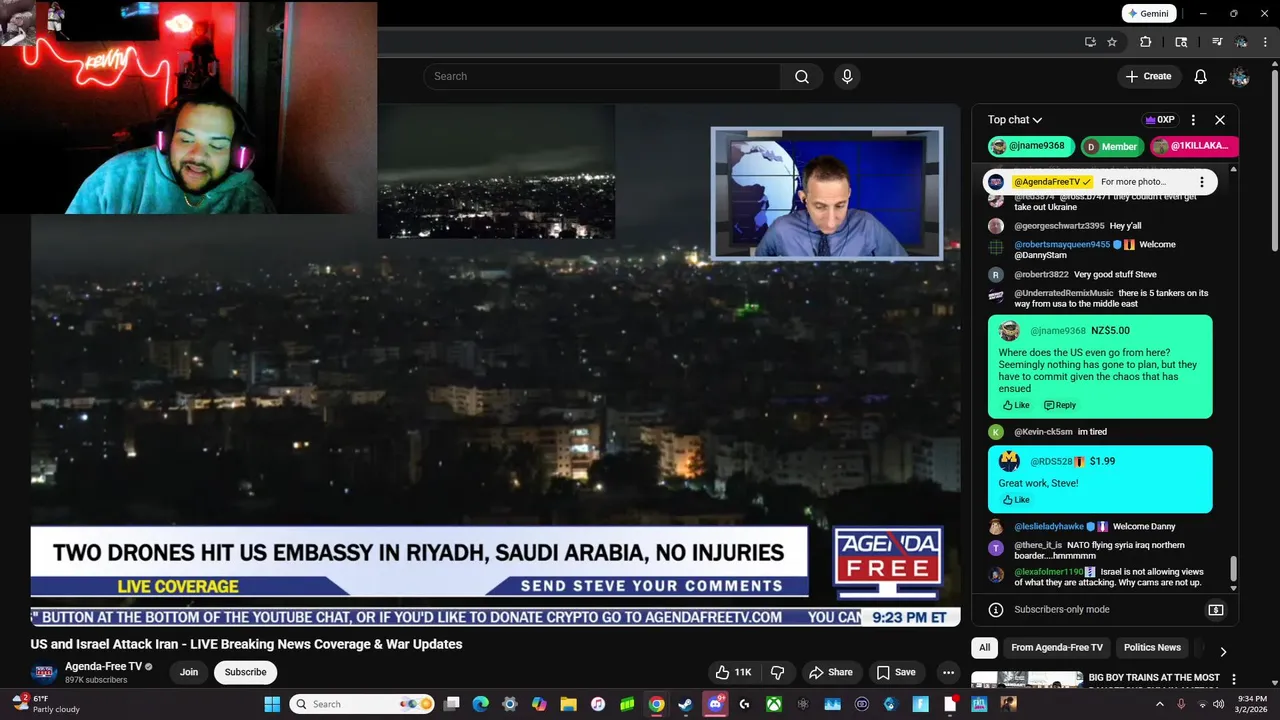Show hidden system tray icons
The image size is (1280, 720).
click(1160, 704)
